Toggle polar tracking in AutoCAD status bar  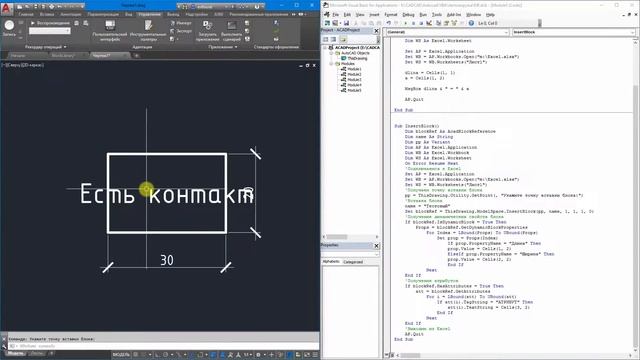[165, 355]
